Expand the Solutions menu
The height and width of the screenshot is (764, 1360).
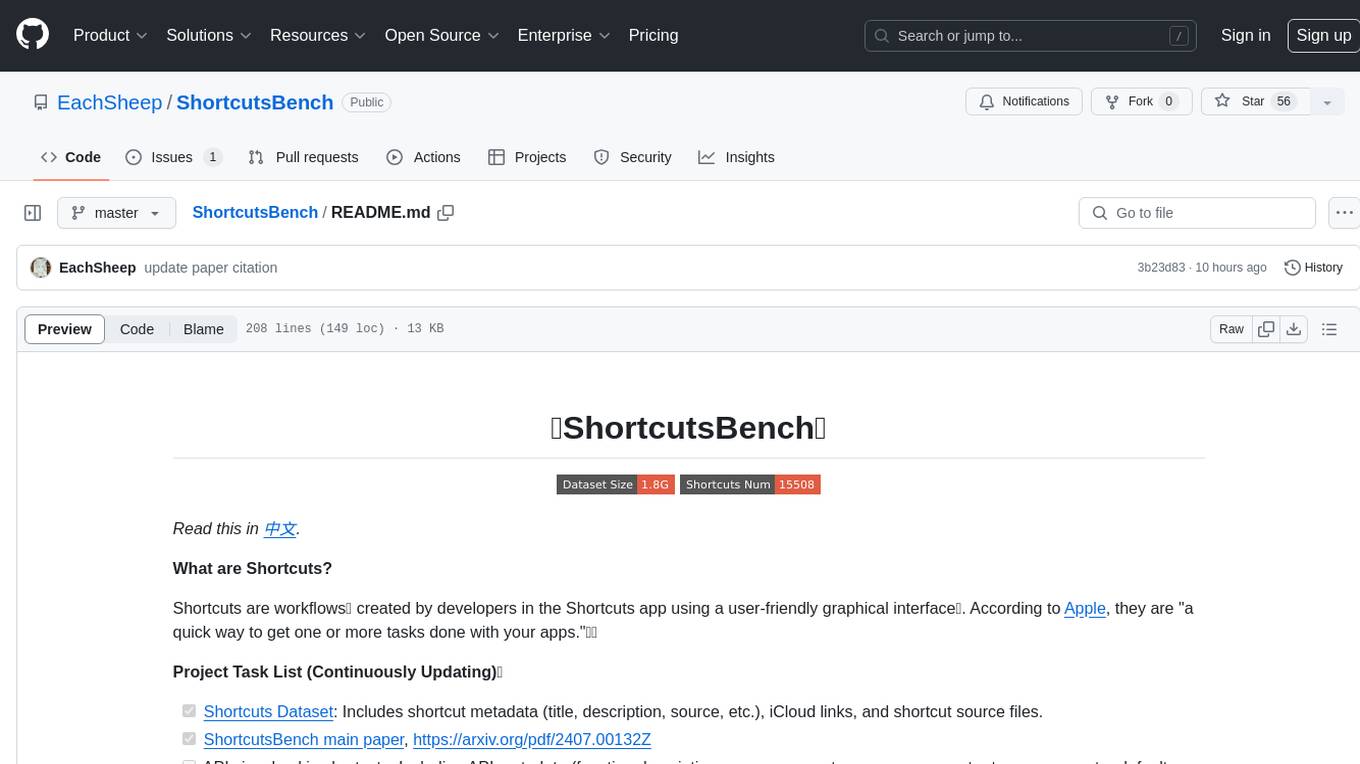209,35
